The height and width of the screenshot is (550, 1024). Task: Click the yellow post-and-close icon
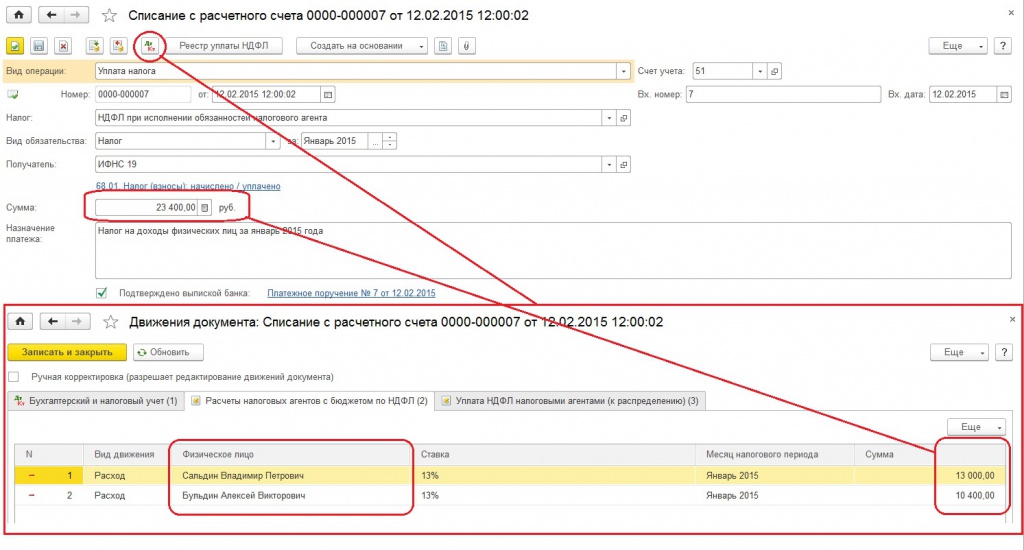pyautogui.click(x=15, y=46)
